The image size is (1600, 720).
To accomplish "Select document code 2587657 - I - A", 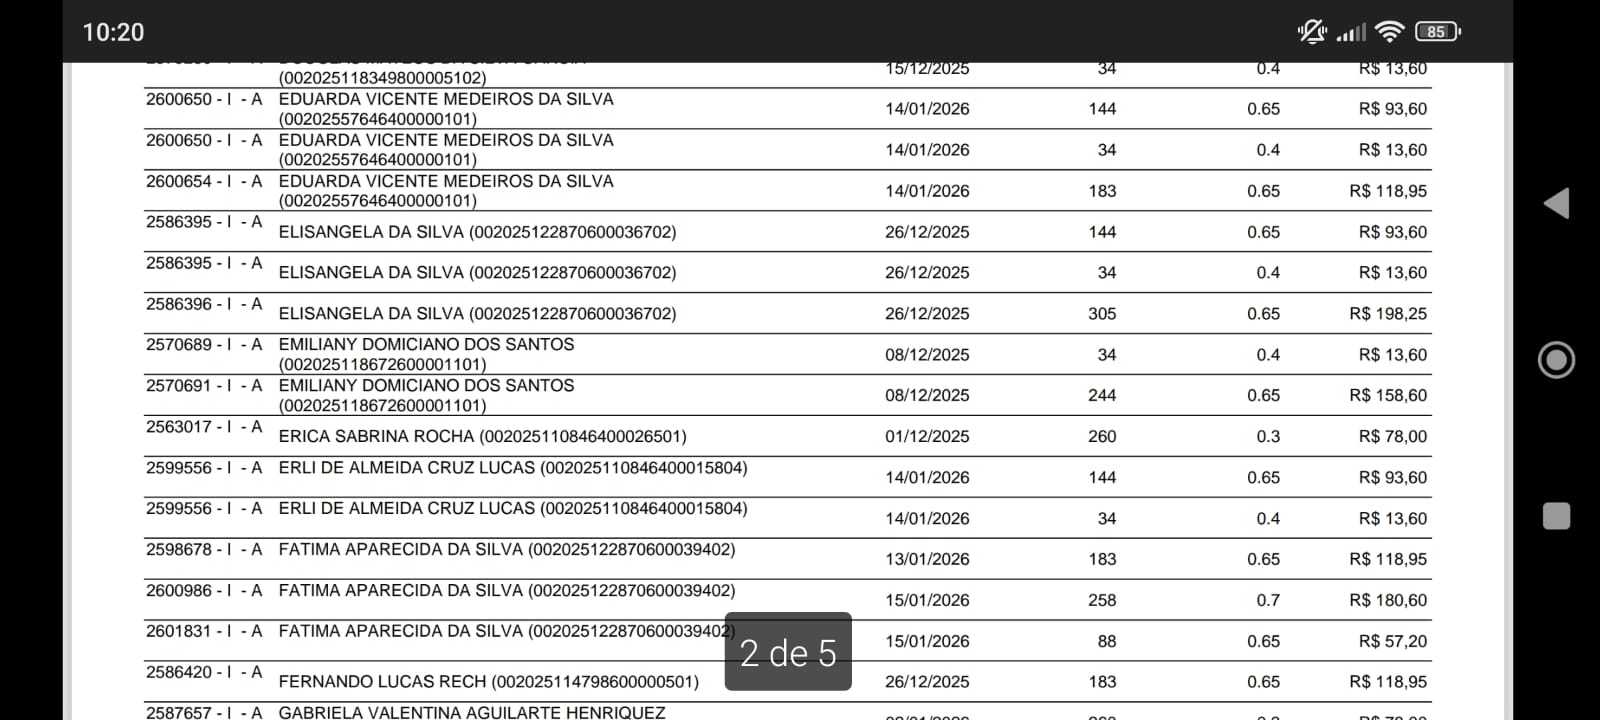I will [204, 713].
